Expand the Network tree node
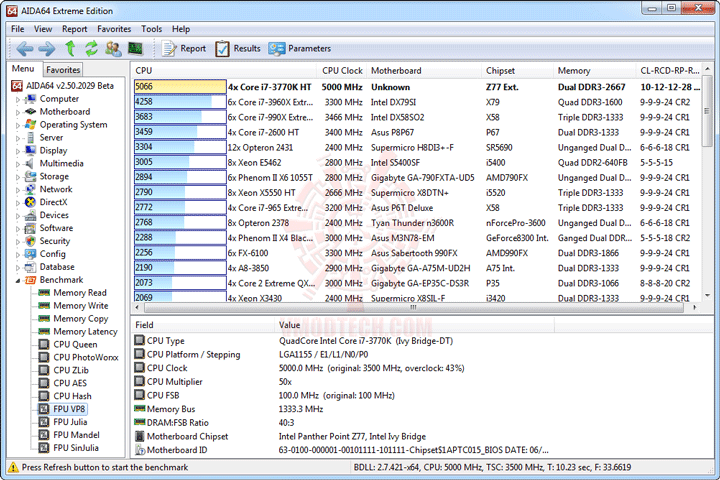This screenshot has height=480, width=720. point(18,190)
